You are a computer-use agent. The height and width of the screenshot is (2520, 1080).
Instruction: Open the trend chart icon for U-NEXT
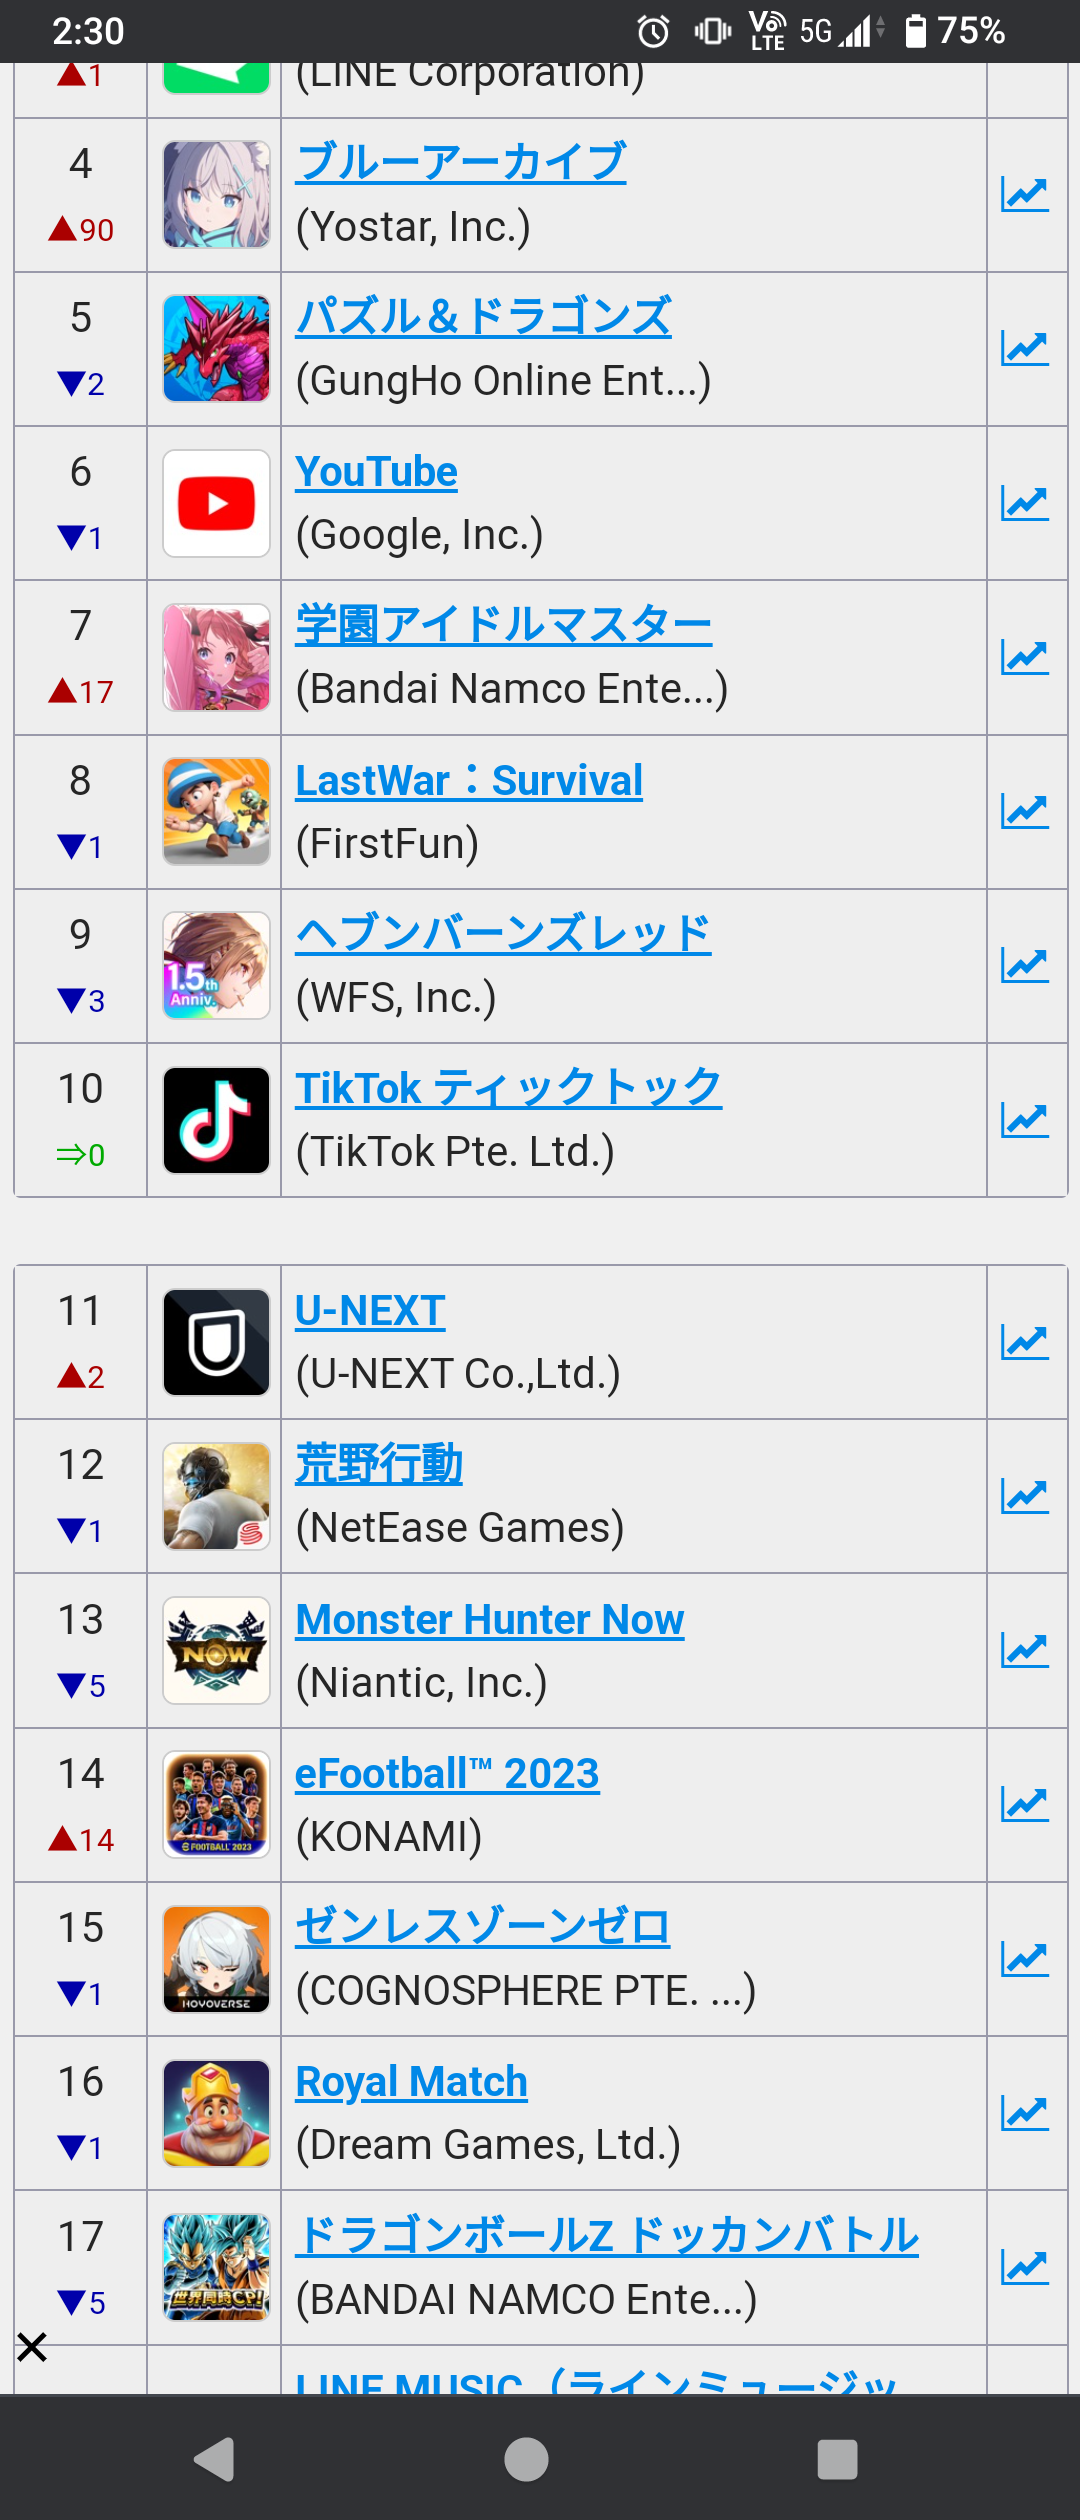[1025, 1342]
